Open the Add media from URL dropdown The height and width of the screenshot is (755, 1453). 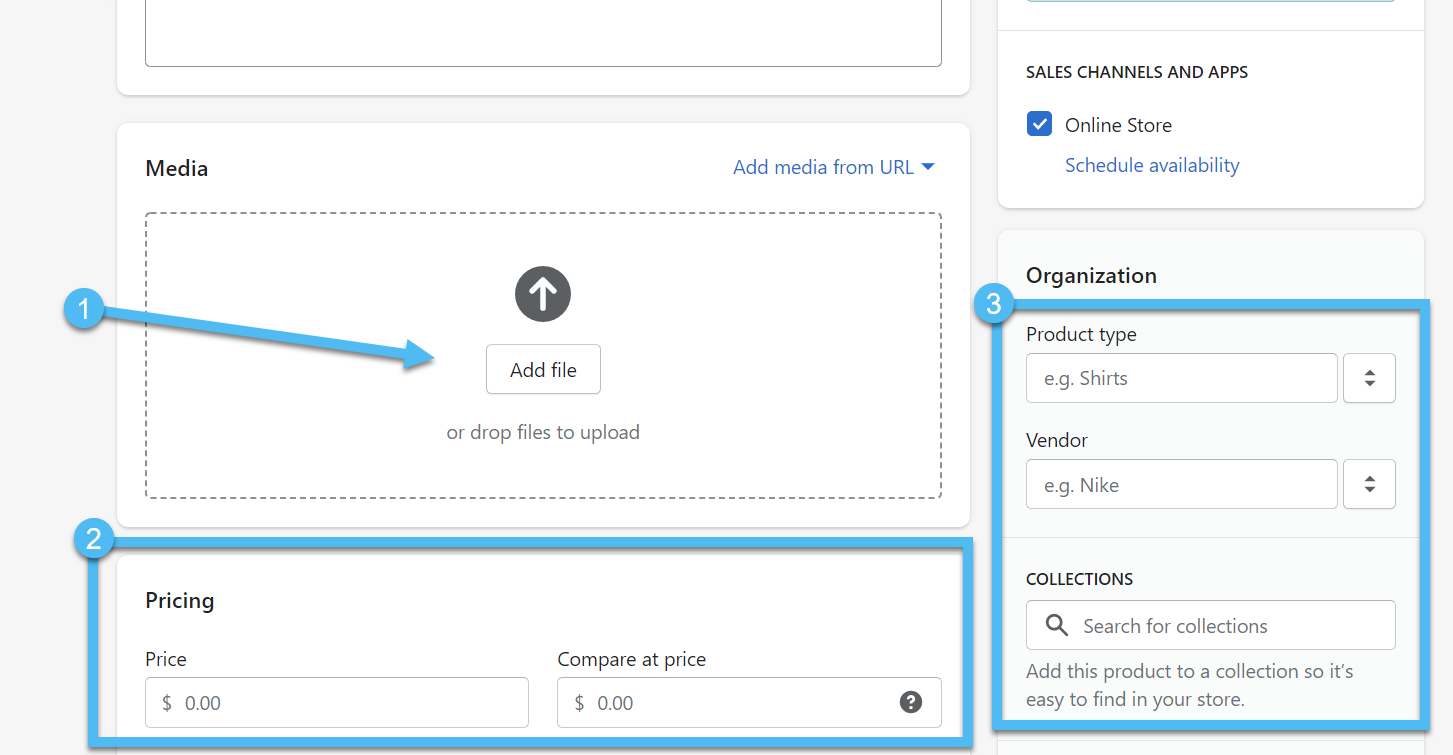pyautogui.click(x=833, y=167)
